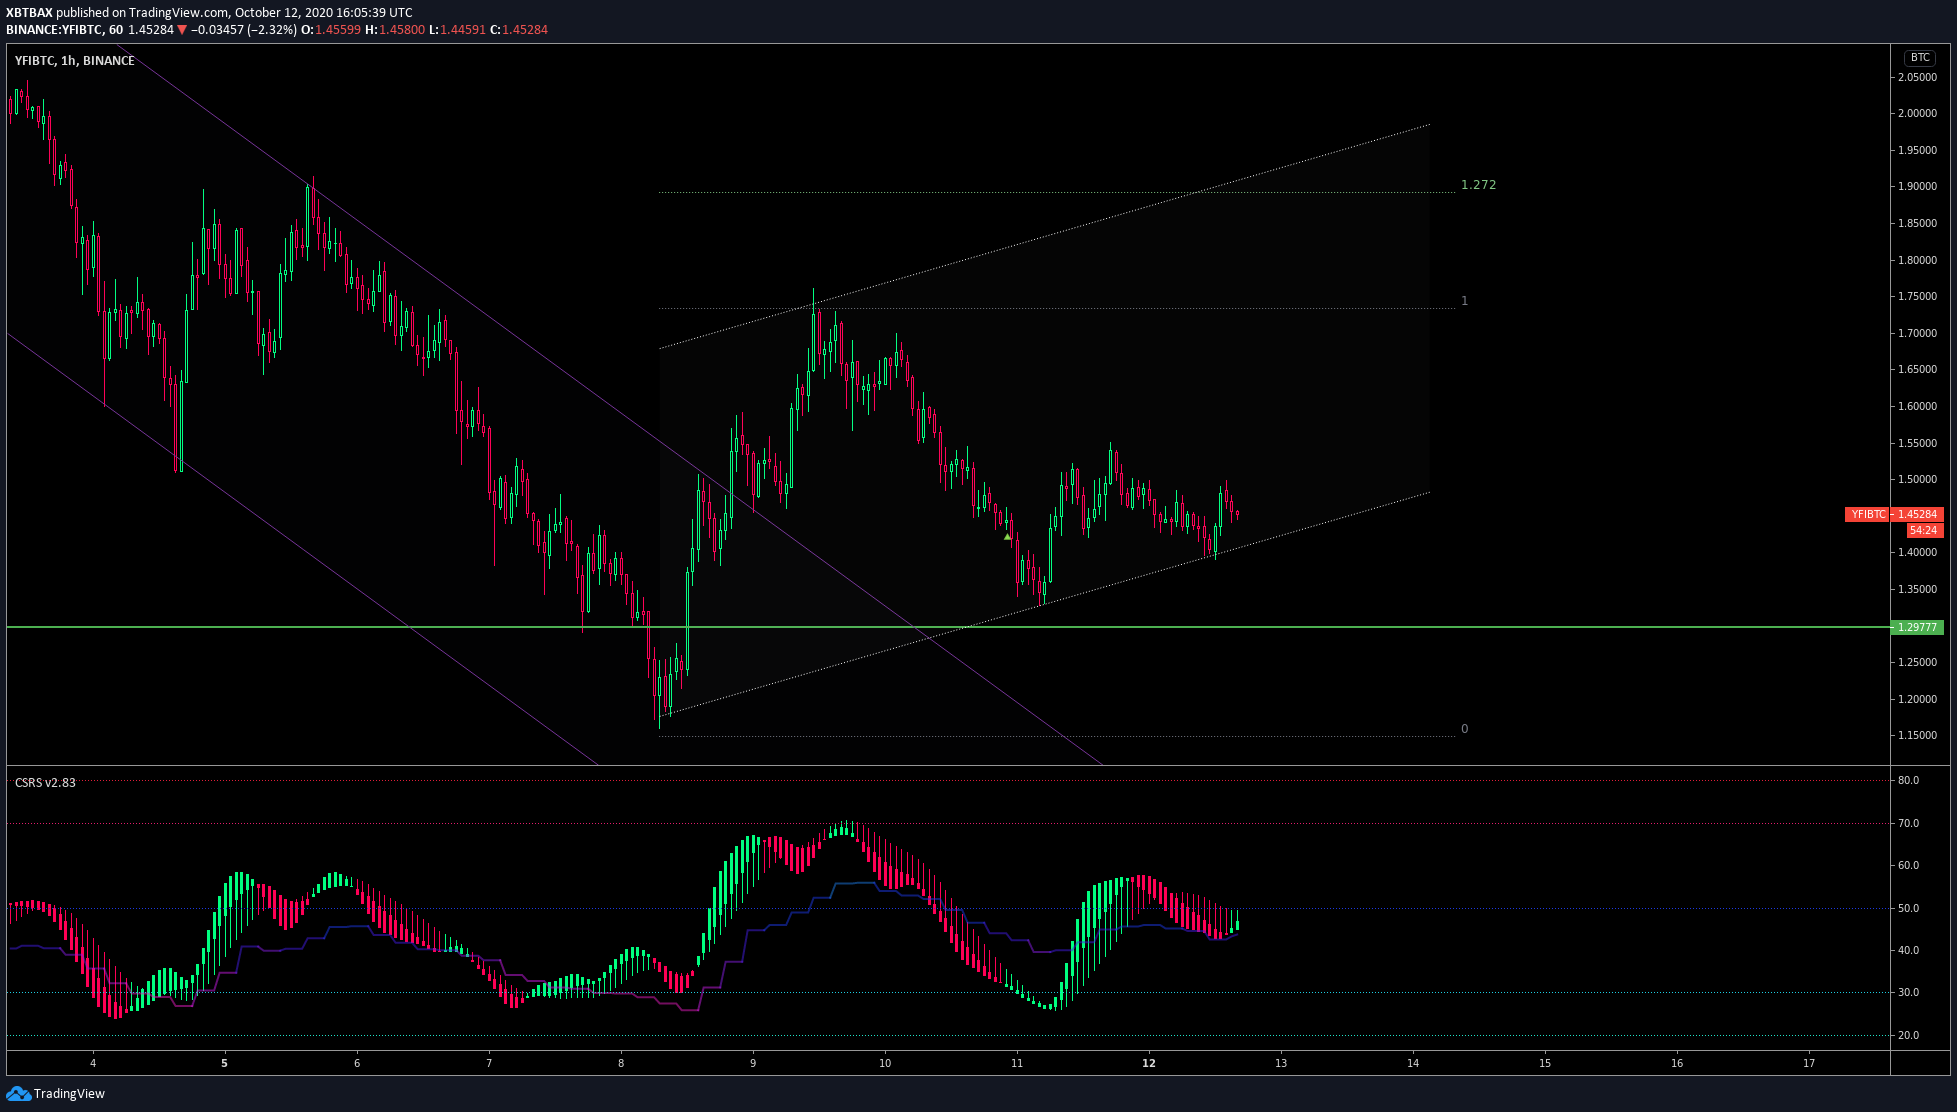The width and height of the screenshot is (1957, 1112).
Task: Click date 17 on the time axis
Action: 1809,1063
